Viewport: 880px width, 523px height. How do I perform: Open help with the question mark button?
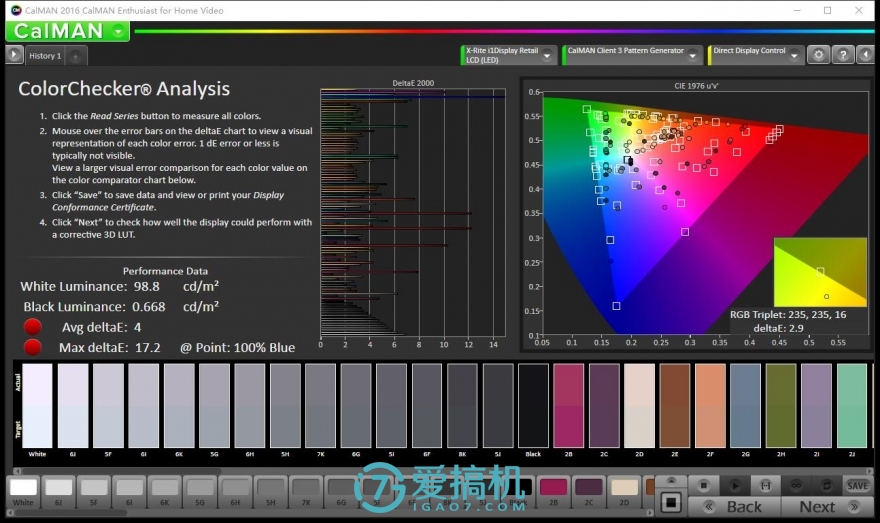[843, 55]
